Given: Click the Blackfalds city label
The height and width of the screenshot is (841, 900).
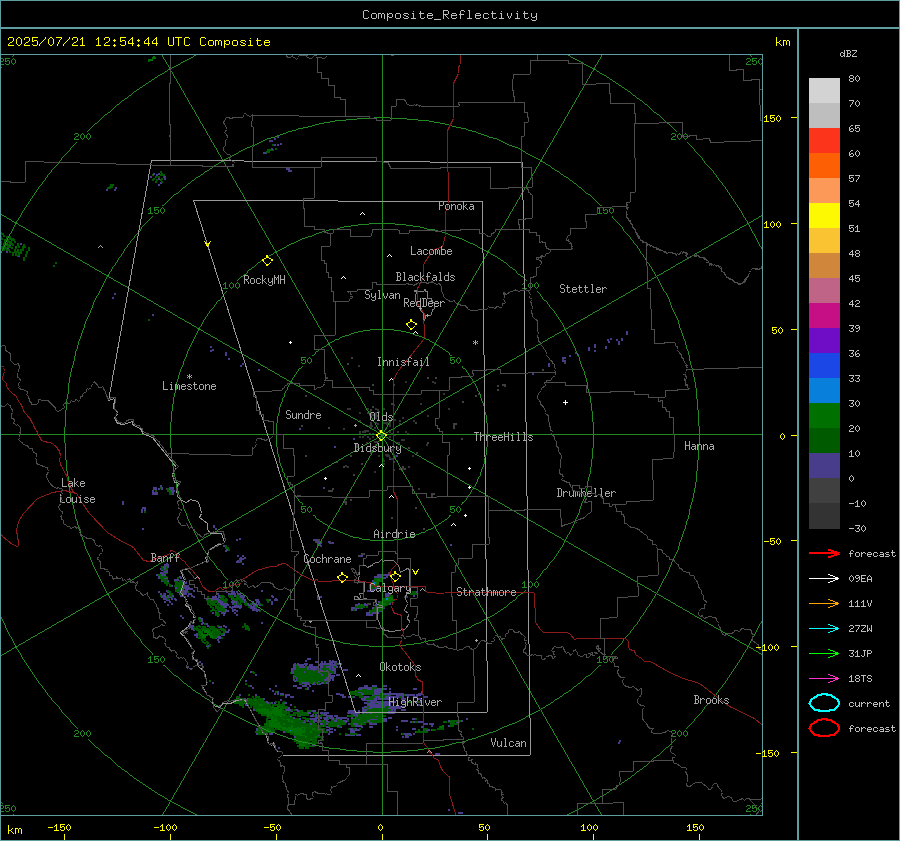Looking at the screenshot, I should [425, 277].
